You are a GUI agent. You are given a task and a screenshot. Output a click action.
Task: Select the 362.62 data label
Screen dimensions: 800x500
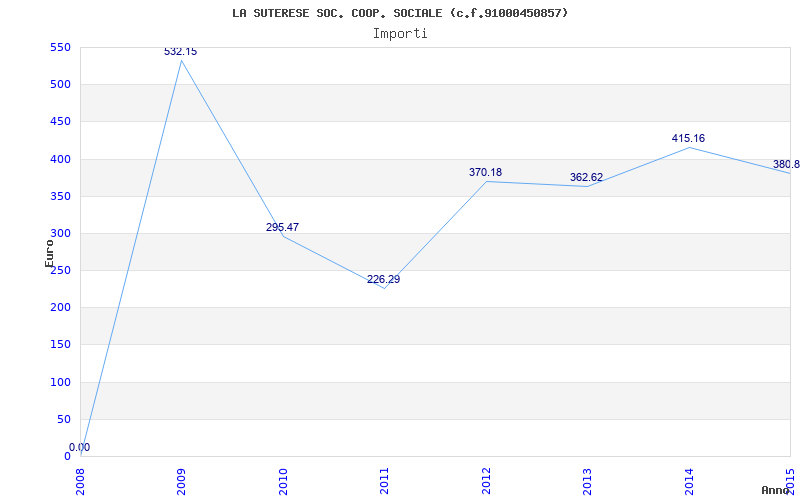(x=586, y=178)
